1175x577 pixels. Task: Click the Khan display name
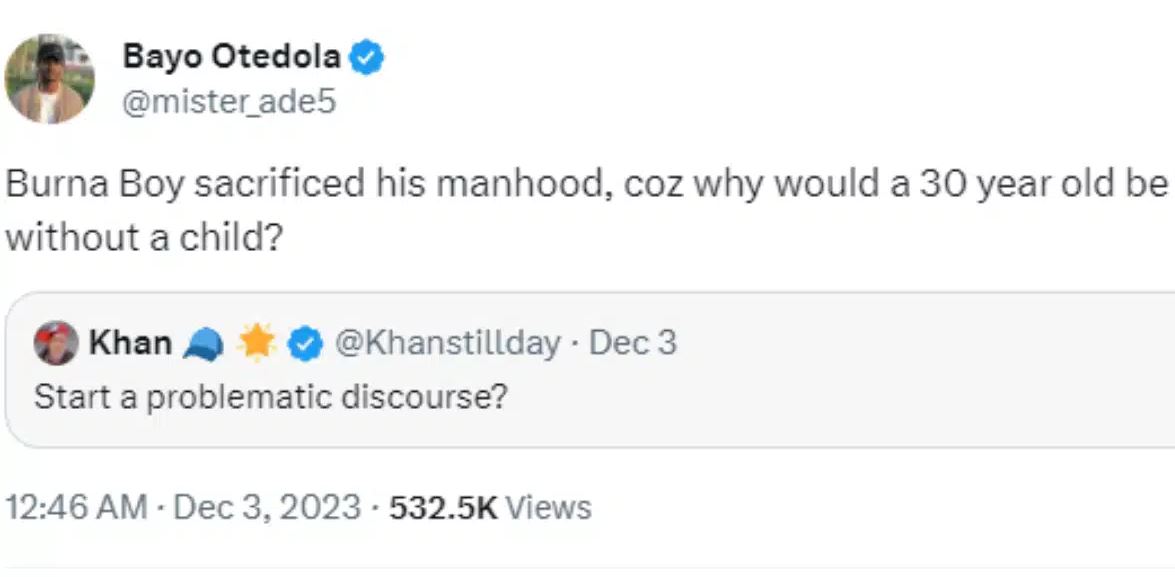tap(130, 344)
